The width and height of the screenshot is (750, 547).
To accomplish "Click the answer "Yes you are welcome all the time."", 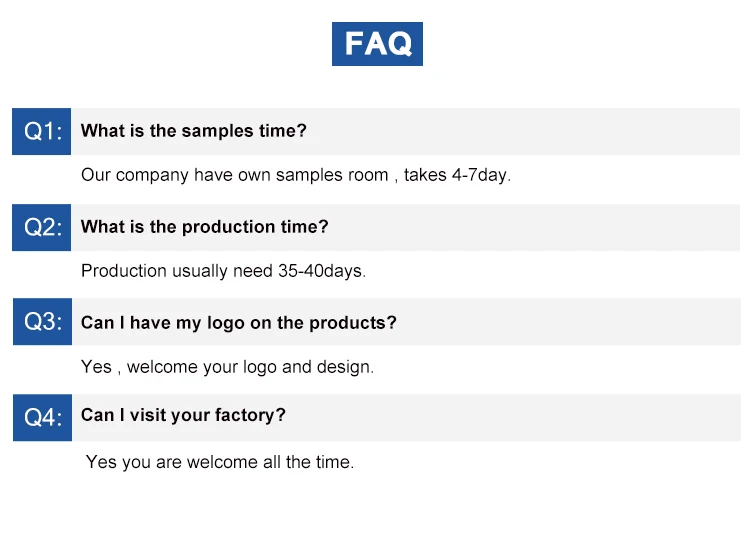I will pos(220,462).
